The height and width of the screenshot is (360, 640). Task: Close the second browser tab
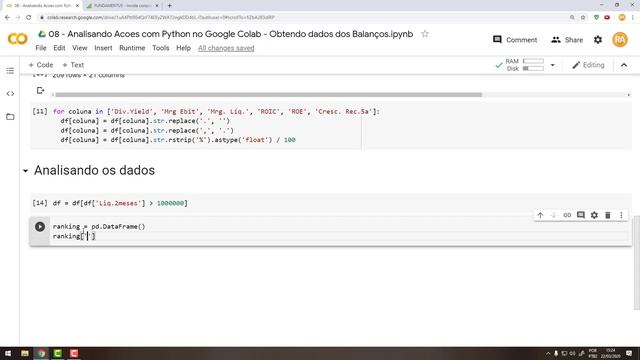click(157, 6)
